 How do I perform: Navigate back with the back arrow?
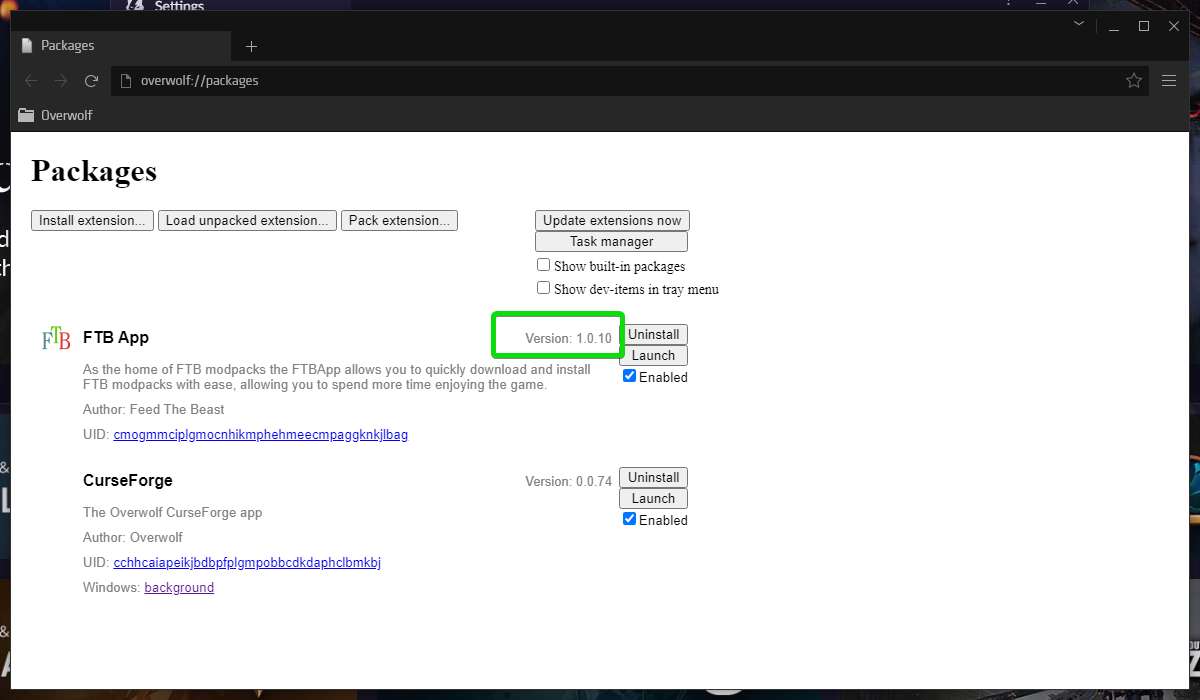pyautogui.click(x=31, y=80)
